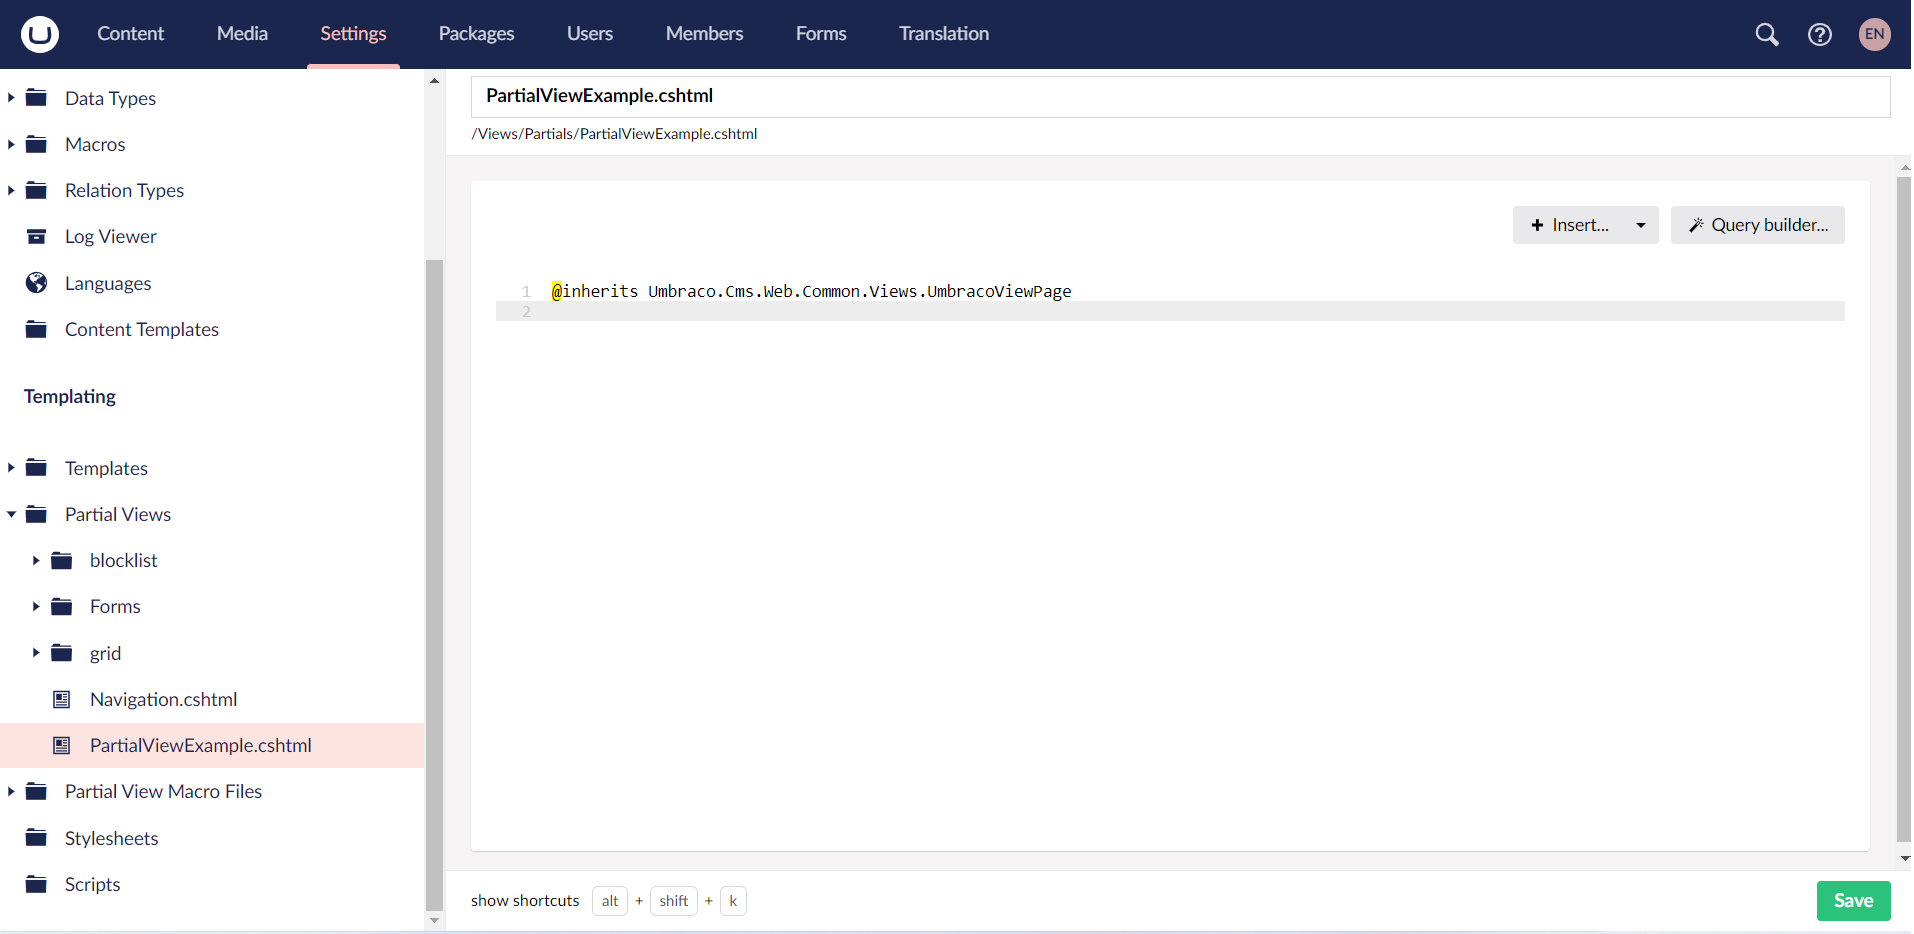Screen dimensions: 1914x934
Task: Click the Query builder button
Action: [1757, 225]
